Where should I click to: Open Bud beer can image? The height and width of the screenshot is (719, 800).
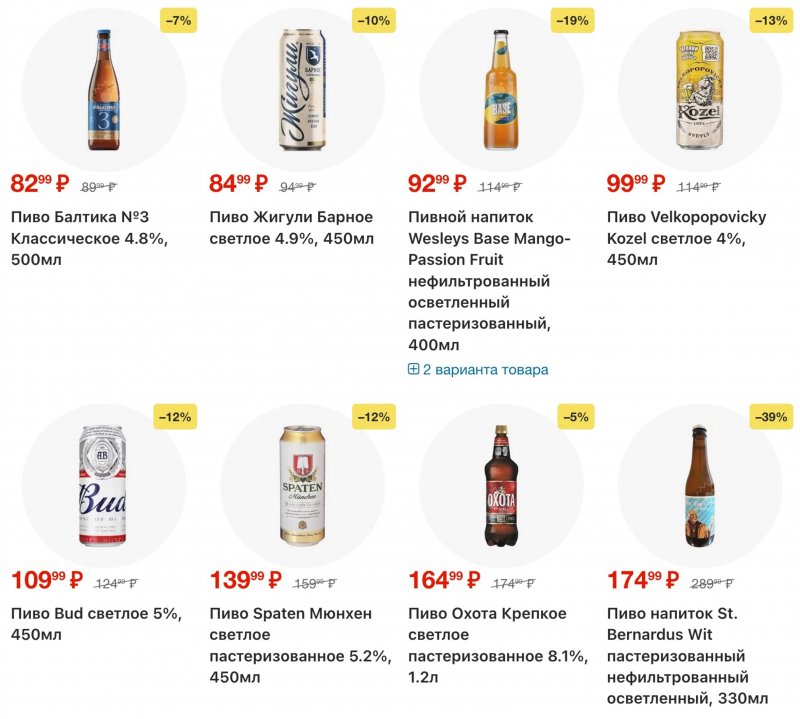click(103, 485)
